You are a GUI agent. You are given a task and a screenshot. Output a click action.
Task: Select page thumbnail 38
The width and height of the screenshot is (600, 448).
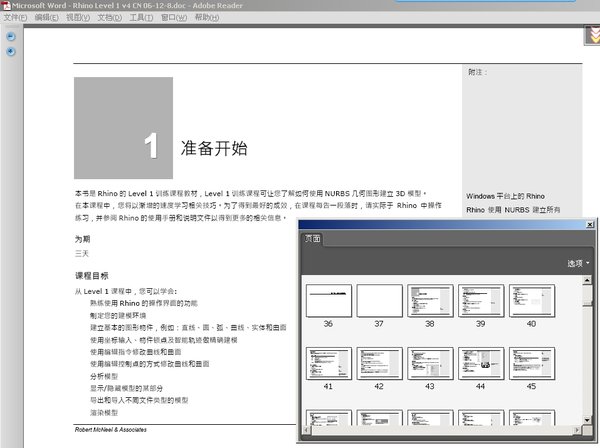pyautogui.click(x=430, y=301)
